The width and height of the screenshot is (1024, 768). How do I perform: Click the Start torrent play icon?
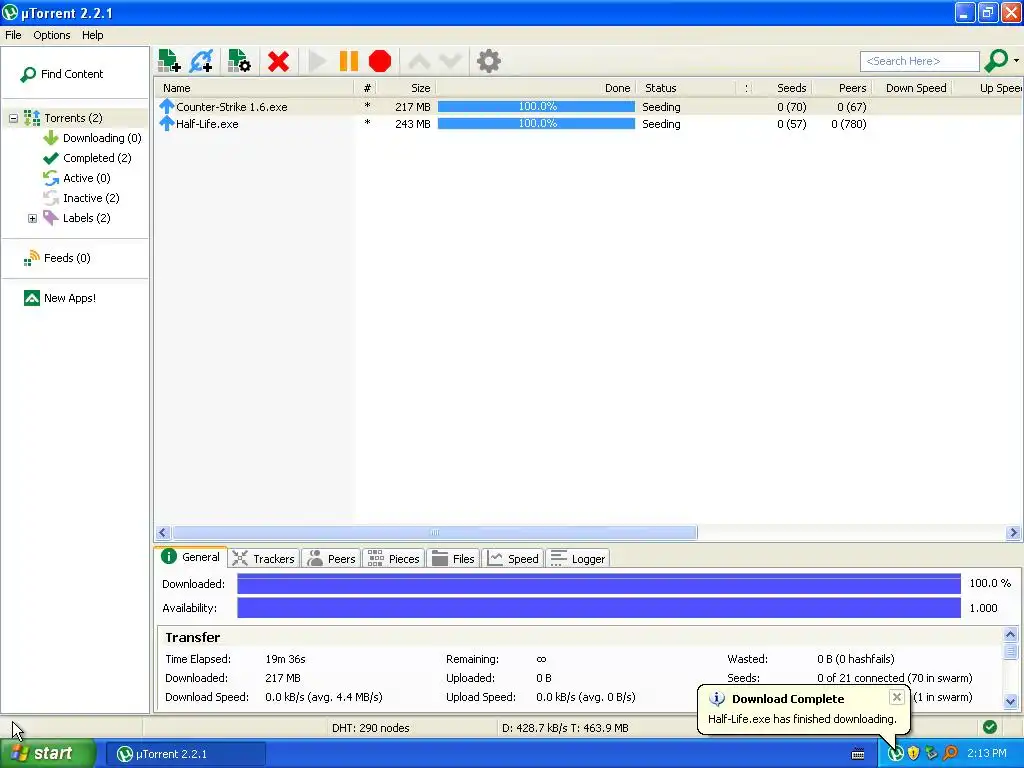point(317,61)
